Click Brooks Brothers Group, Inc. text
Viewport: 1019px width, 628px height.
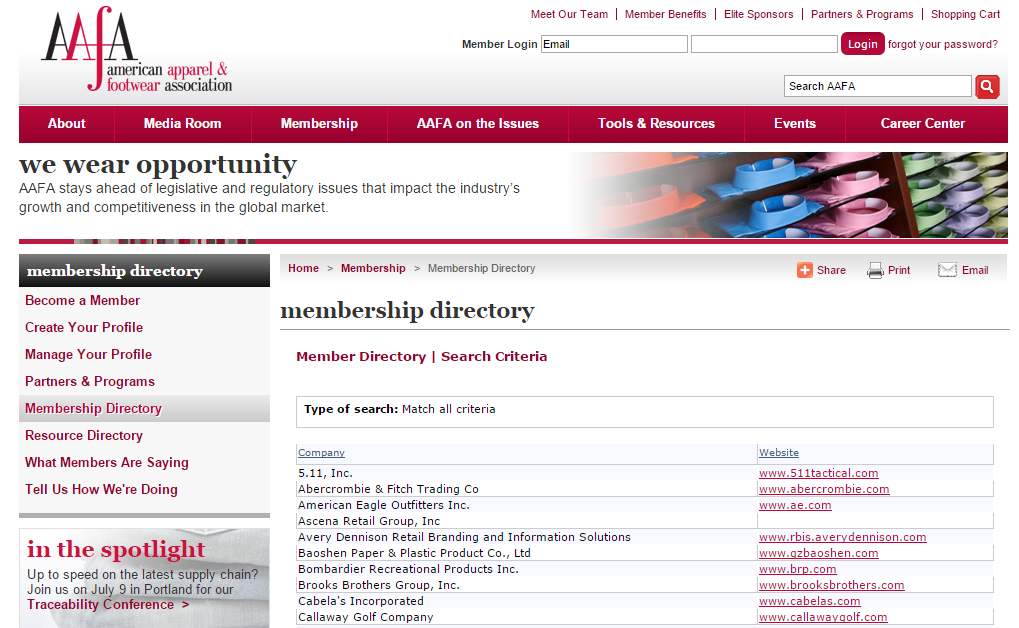(378, 585)
